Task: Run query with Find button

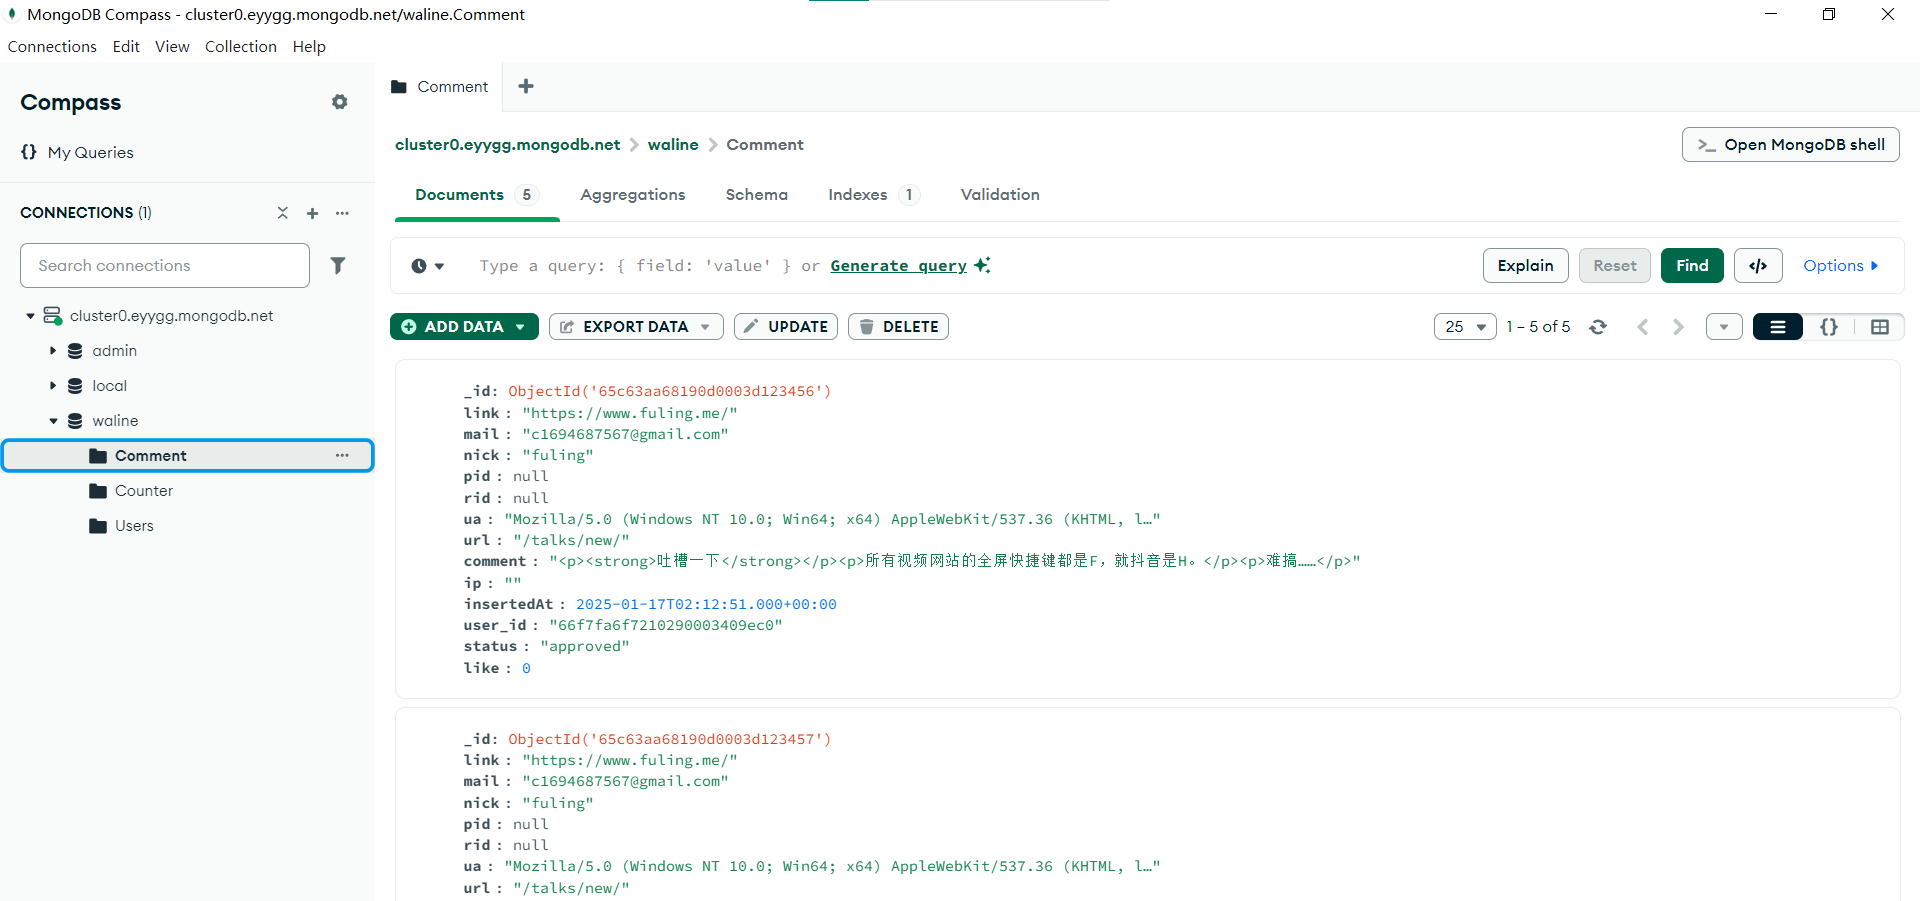Action: point(1692,266)
